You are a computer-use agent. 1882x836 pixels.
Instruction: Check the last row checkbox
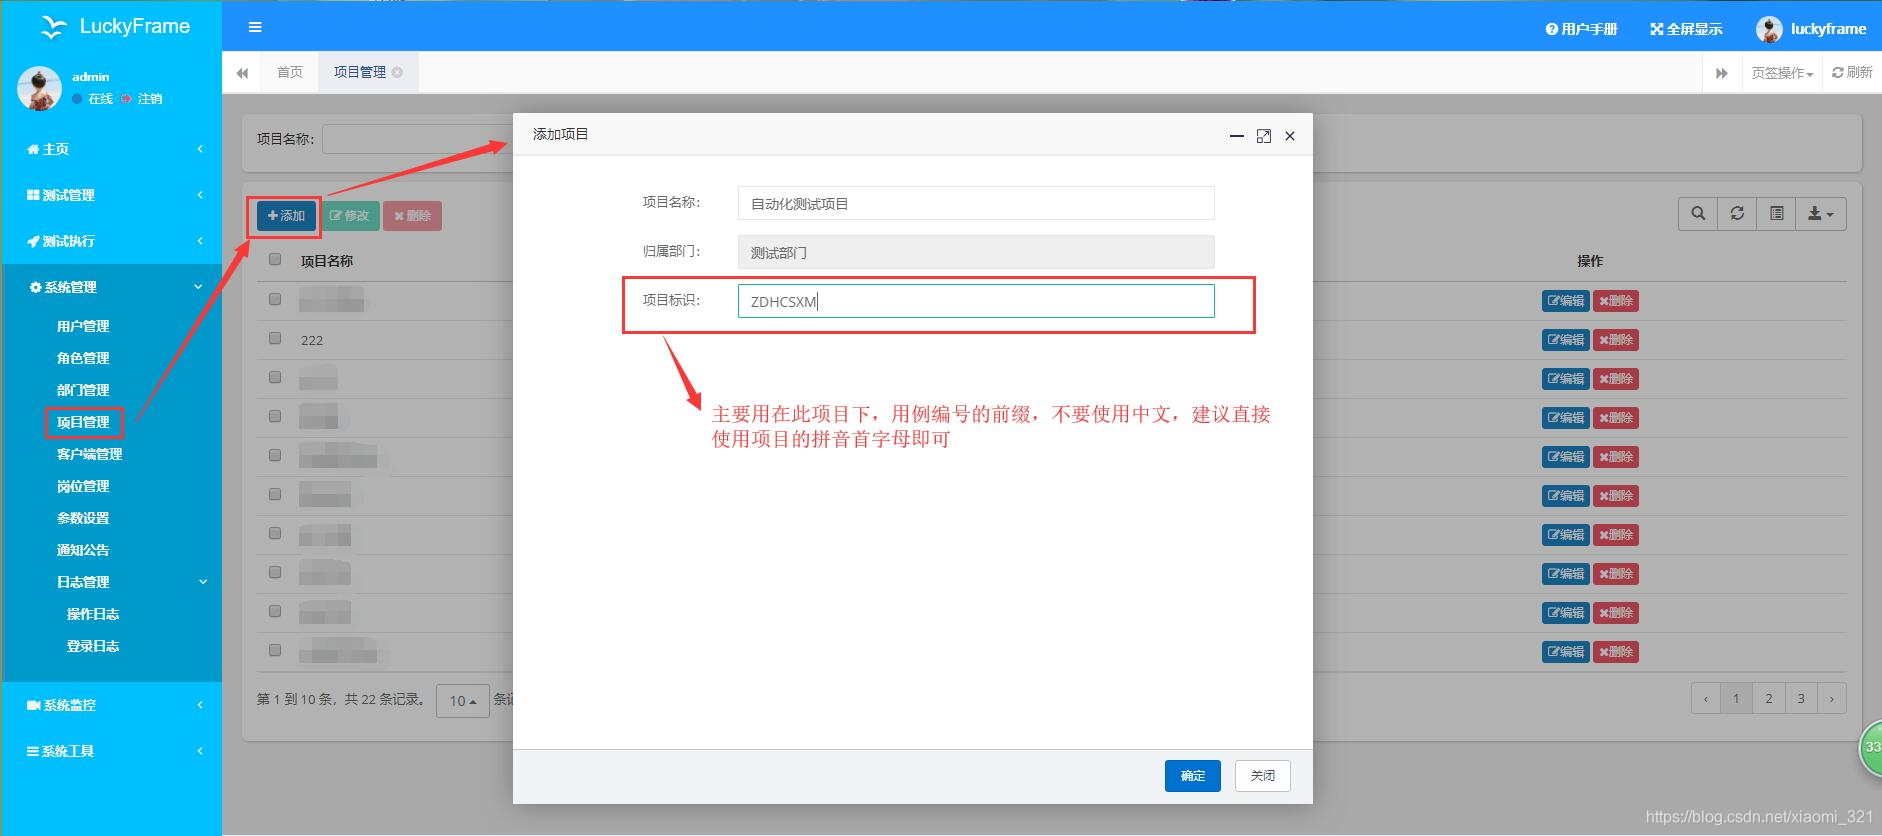tap(275, 650)
